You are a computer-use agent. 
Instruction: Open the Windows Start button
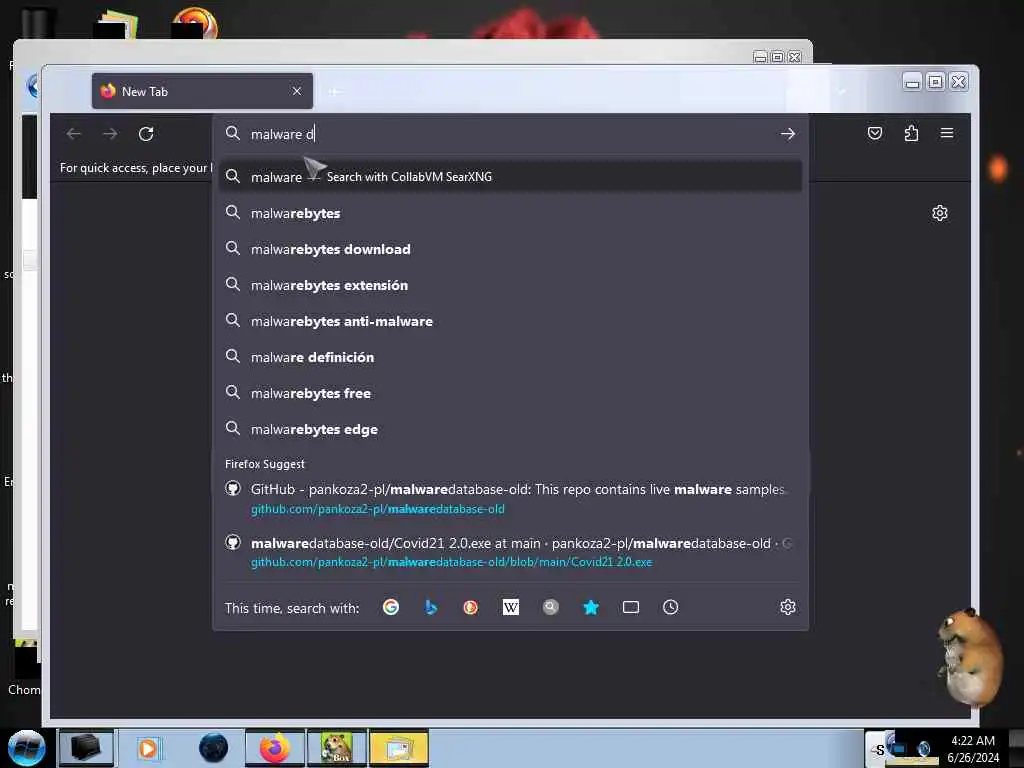[27, 748]
